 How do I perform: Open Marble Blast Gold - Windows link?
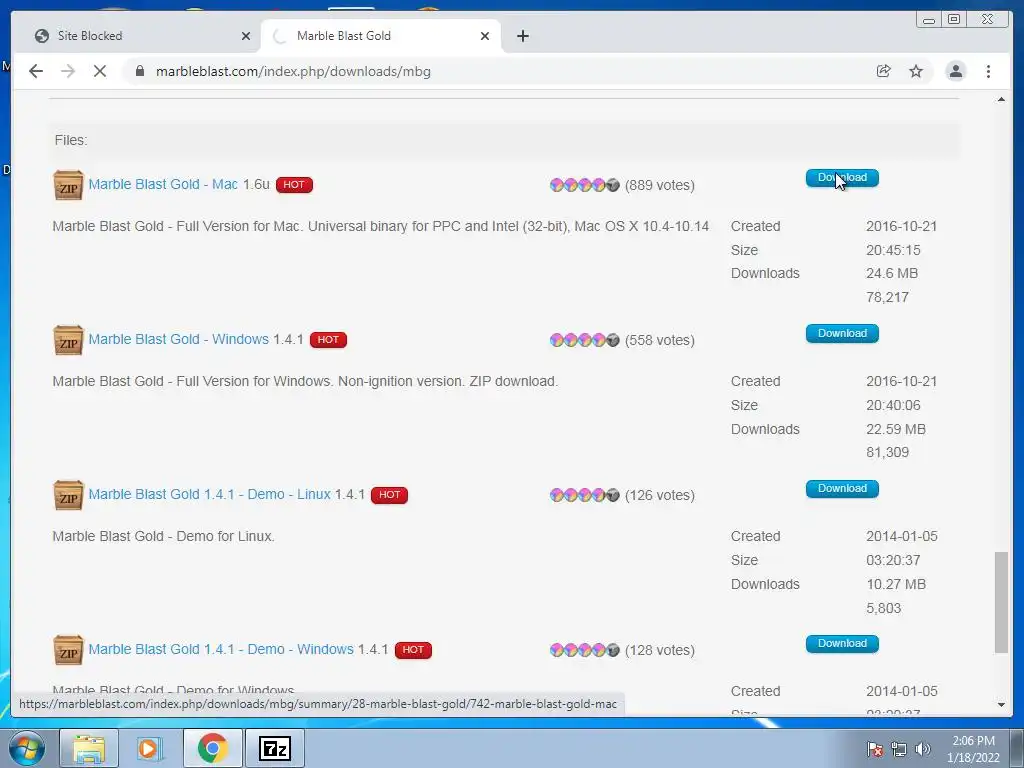(178, 340)
